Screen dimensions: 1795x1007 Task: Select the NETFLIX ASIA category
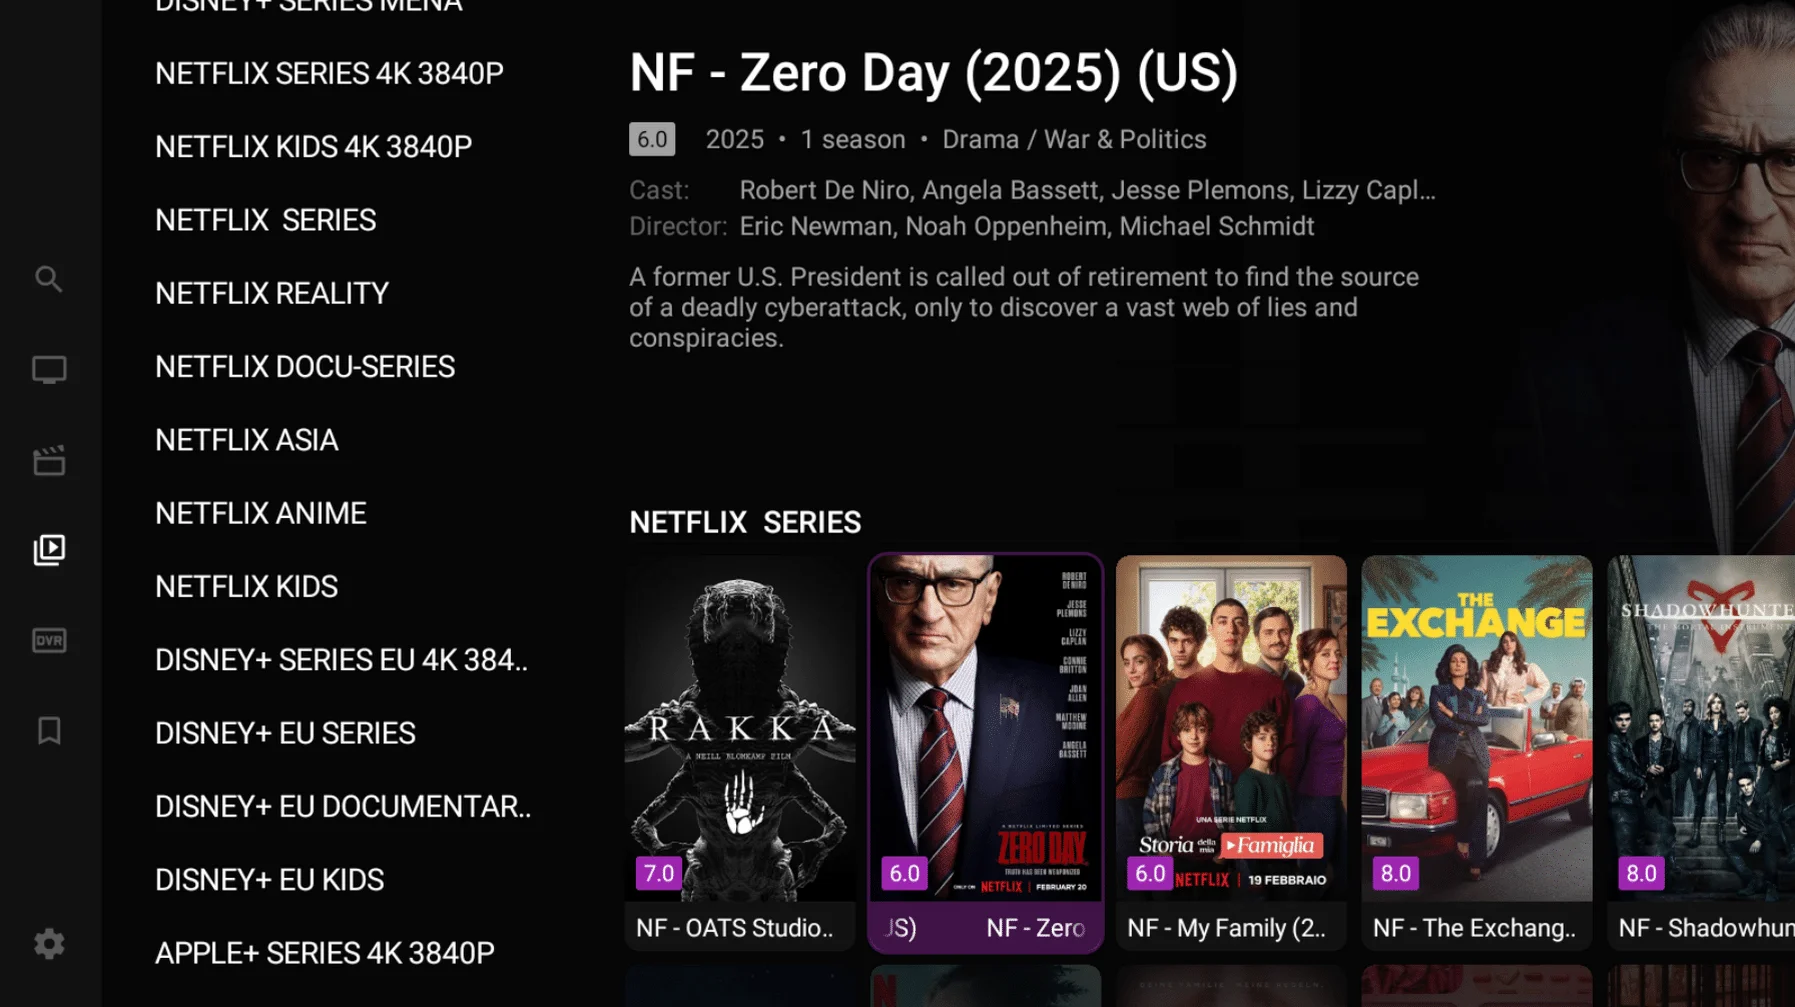246,440
